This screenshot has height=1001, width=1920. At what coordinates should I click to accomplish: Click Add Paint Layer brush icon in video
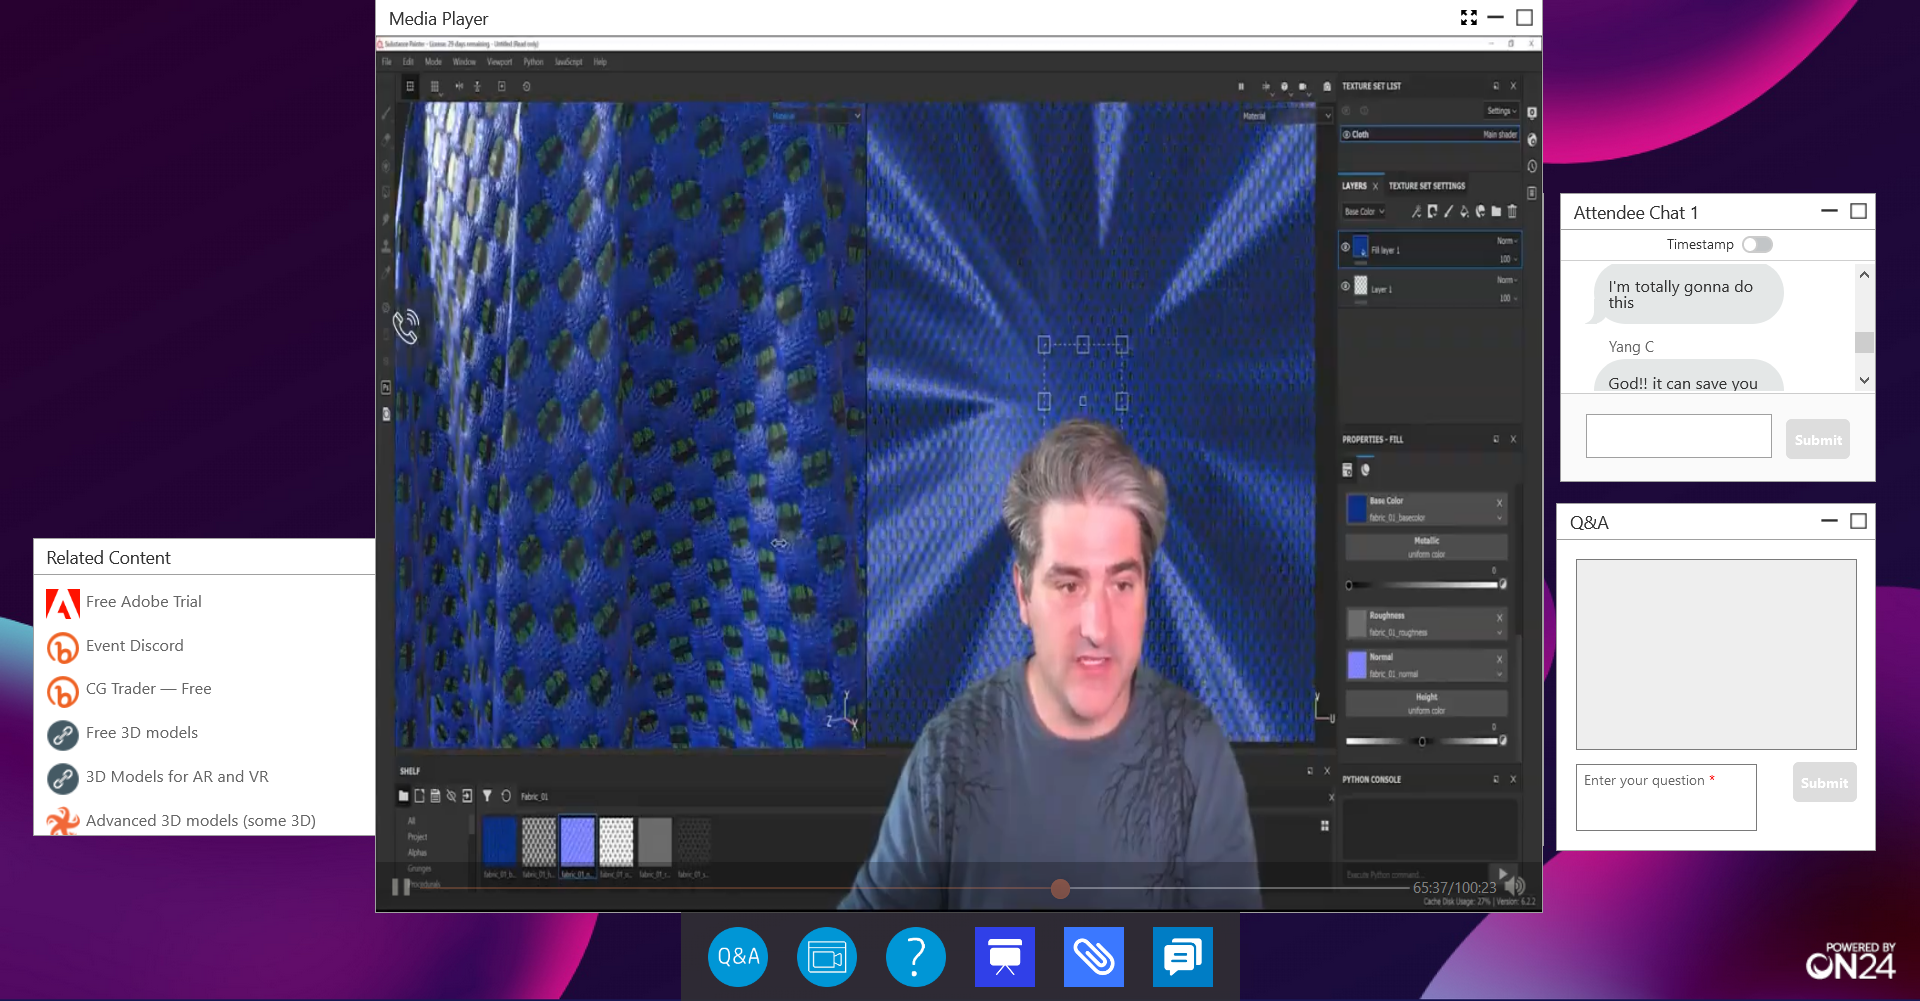(1448, 212)
